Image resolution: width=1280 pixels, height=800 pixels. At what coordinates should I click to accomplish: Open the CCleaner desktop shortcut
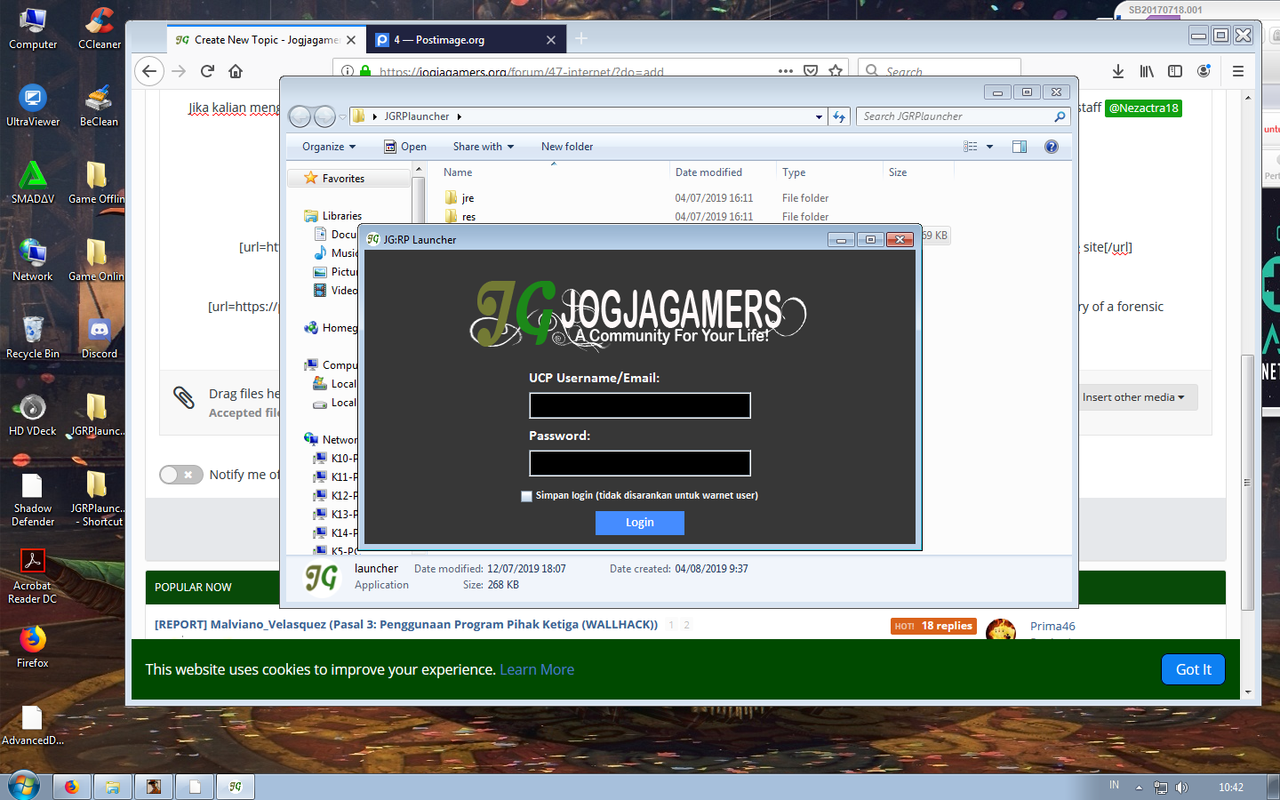[x=99, y=28]
